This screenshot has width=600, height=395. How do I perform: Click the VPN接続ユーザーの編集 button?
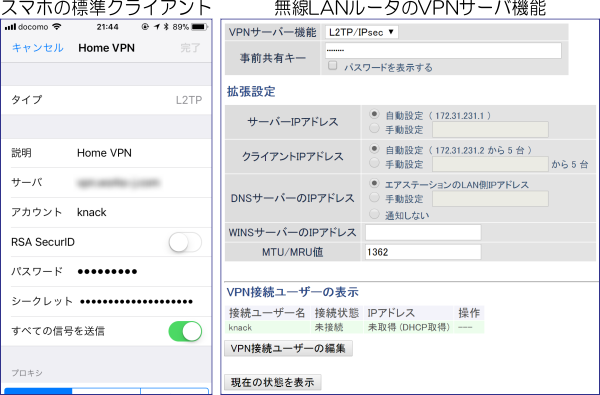pyautogui.click(x=288, y=348)
